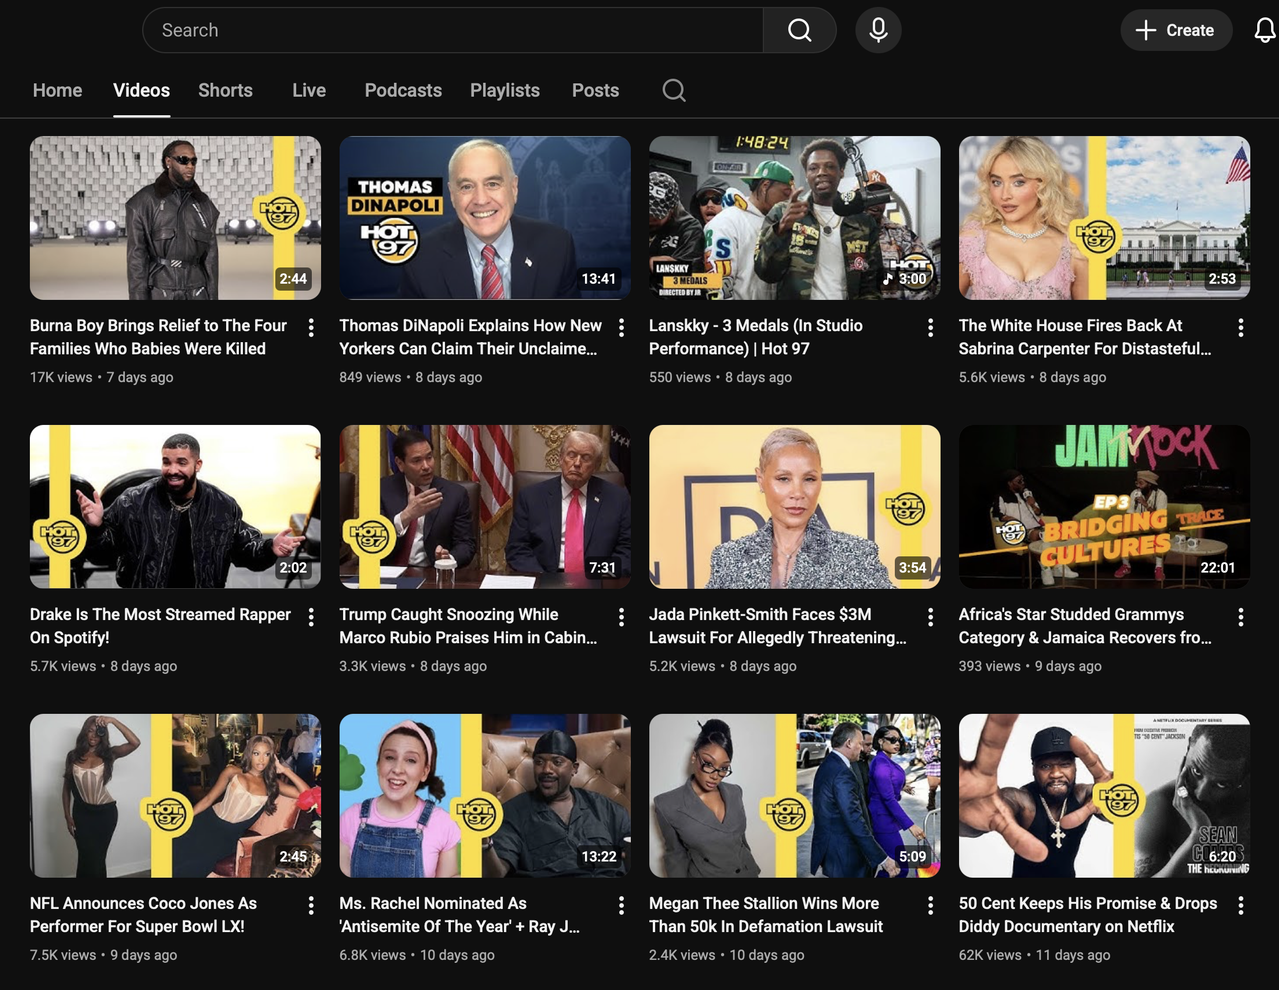Open options menu for Drake Spotify video
Screen dimensions: 1279x990
(x=311, y=616)
